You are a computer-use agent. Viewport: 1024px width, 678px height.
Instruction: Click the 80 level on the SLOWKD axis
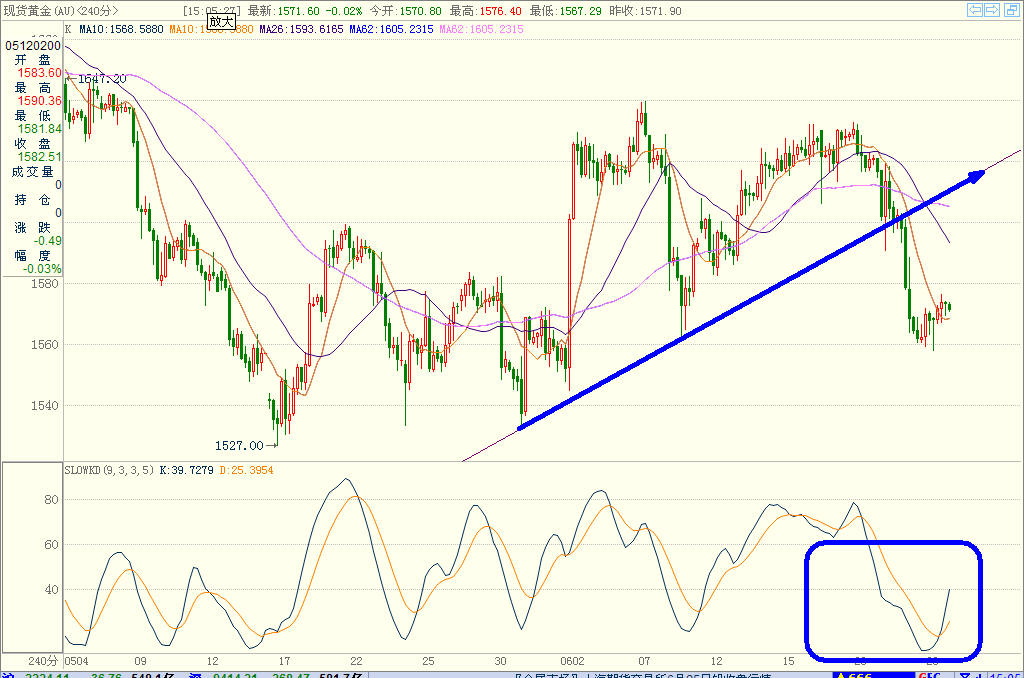click(51, 500)
